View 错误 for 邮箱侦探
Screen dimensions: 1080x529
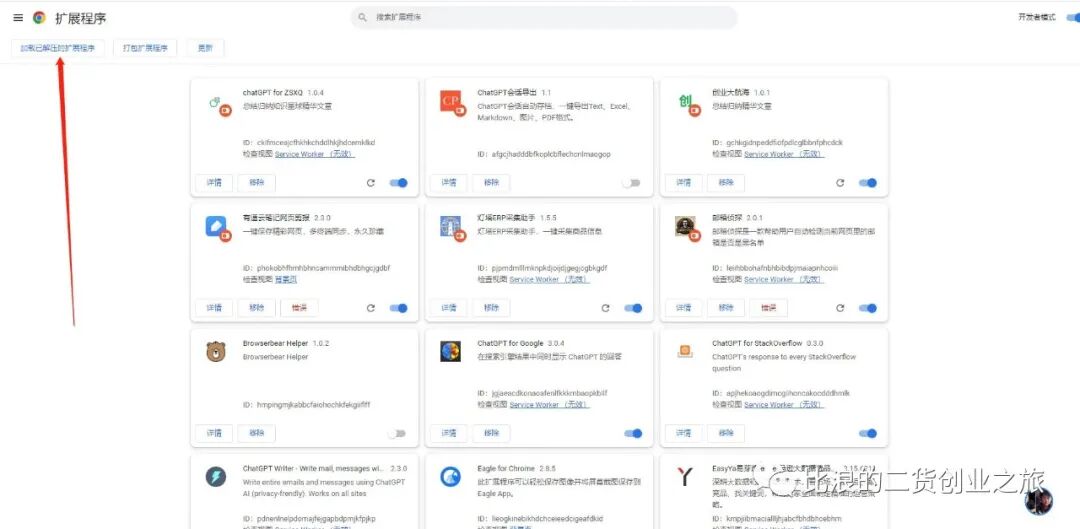(x=768, y=308)
